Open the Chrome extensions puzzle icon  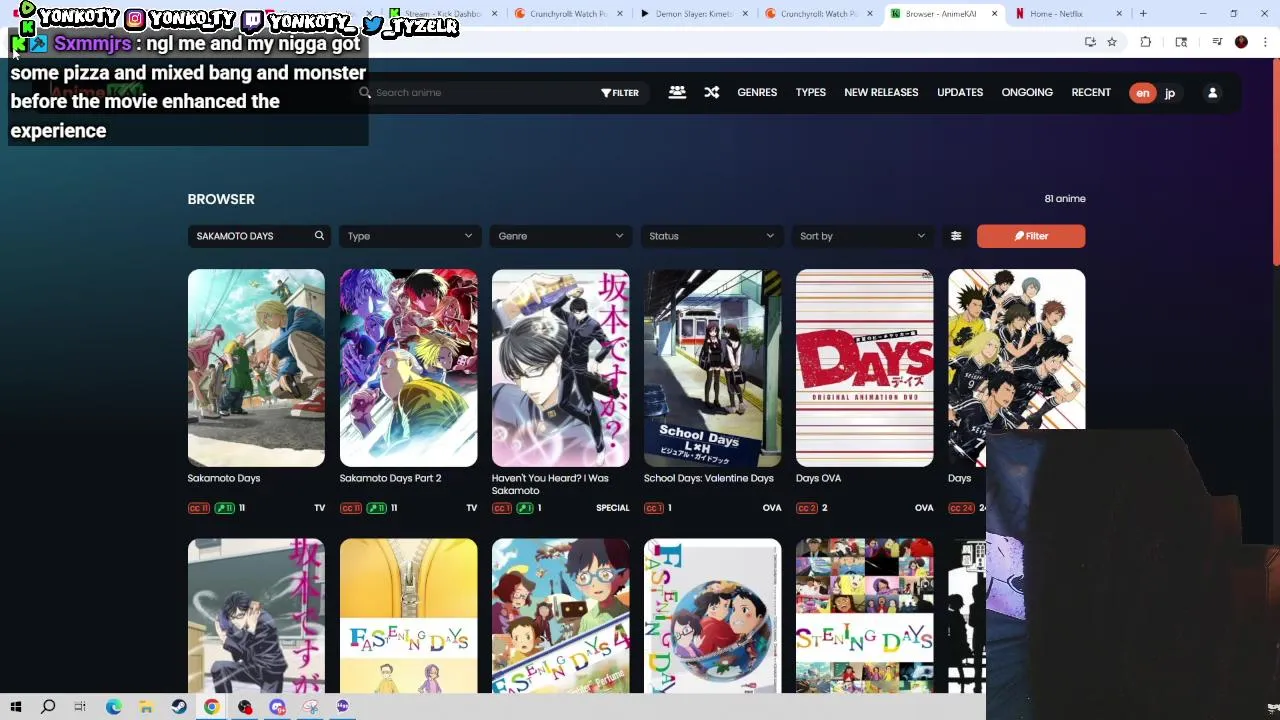point(1146,42)
